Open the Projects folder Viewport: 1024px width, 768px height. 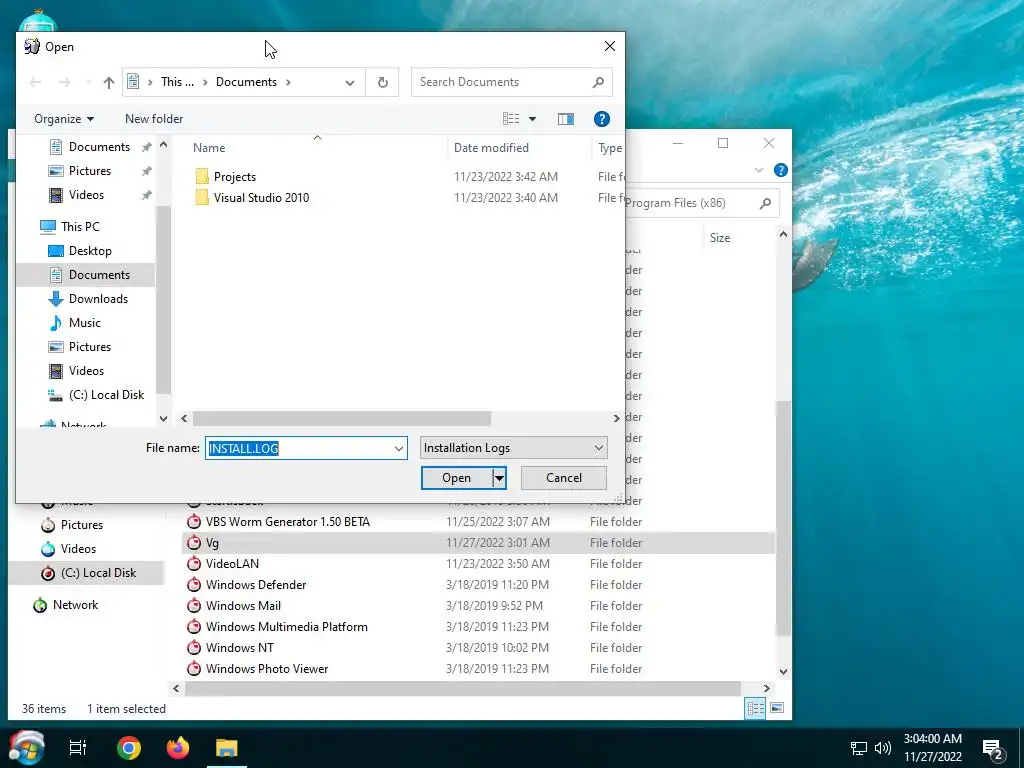234,177
